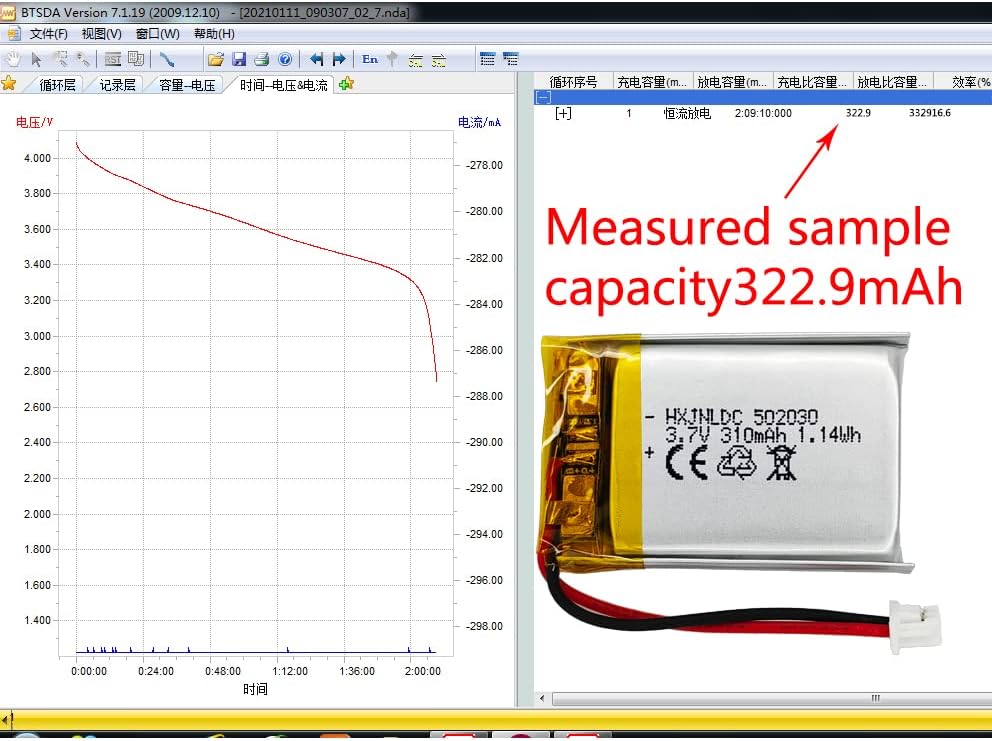Image resolution: width=992 pixels, height=741 pixels.
Task: Pick the magnifier zoom tool
Action: tap(83, 59)
